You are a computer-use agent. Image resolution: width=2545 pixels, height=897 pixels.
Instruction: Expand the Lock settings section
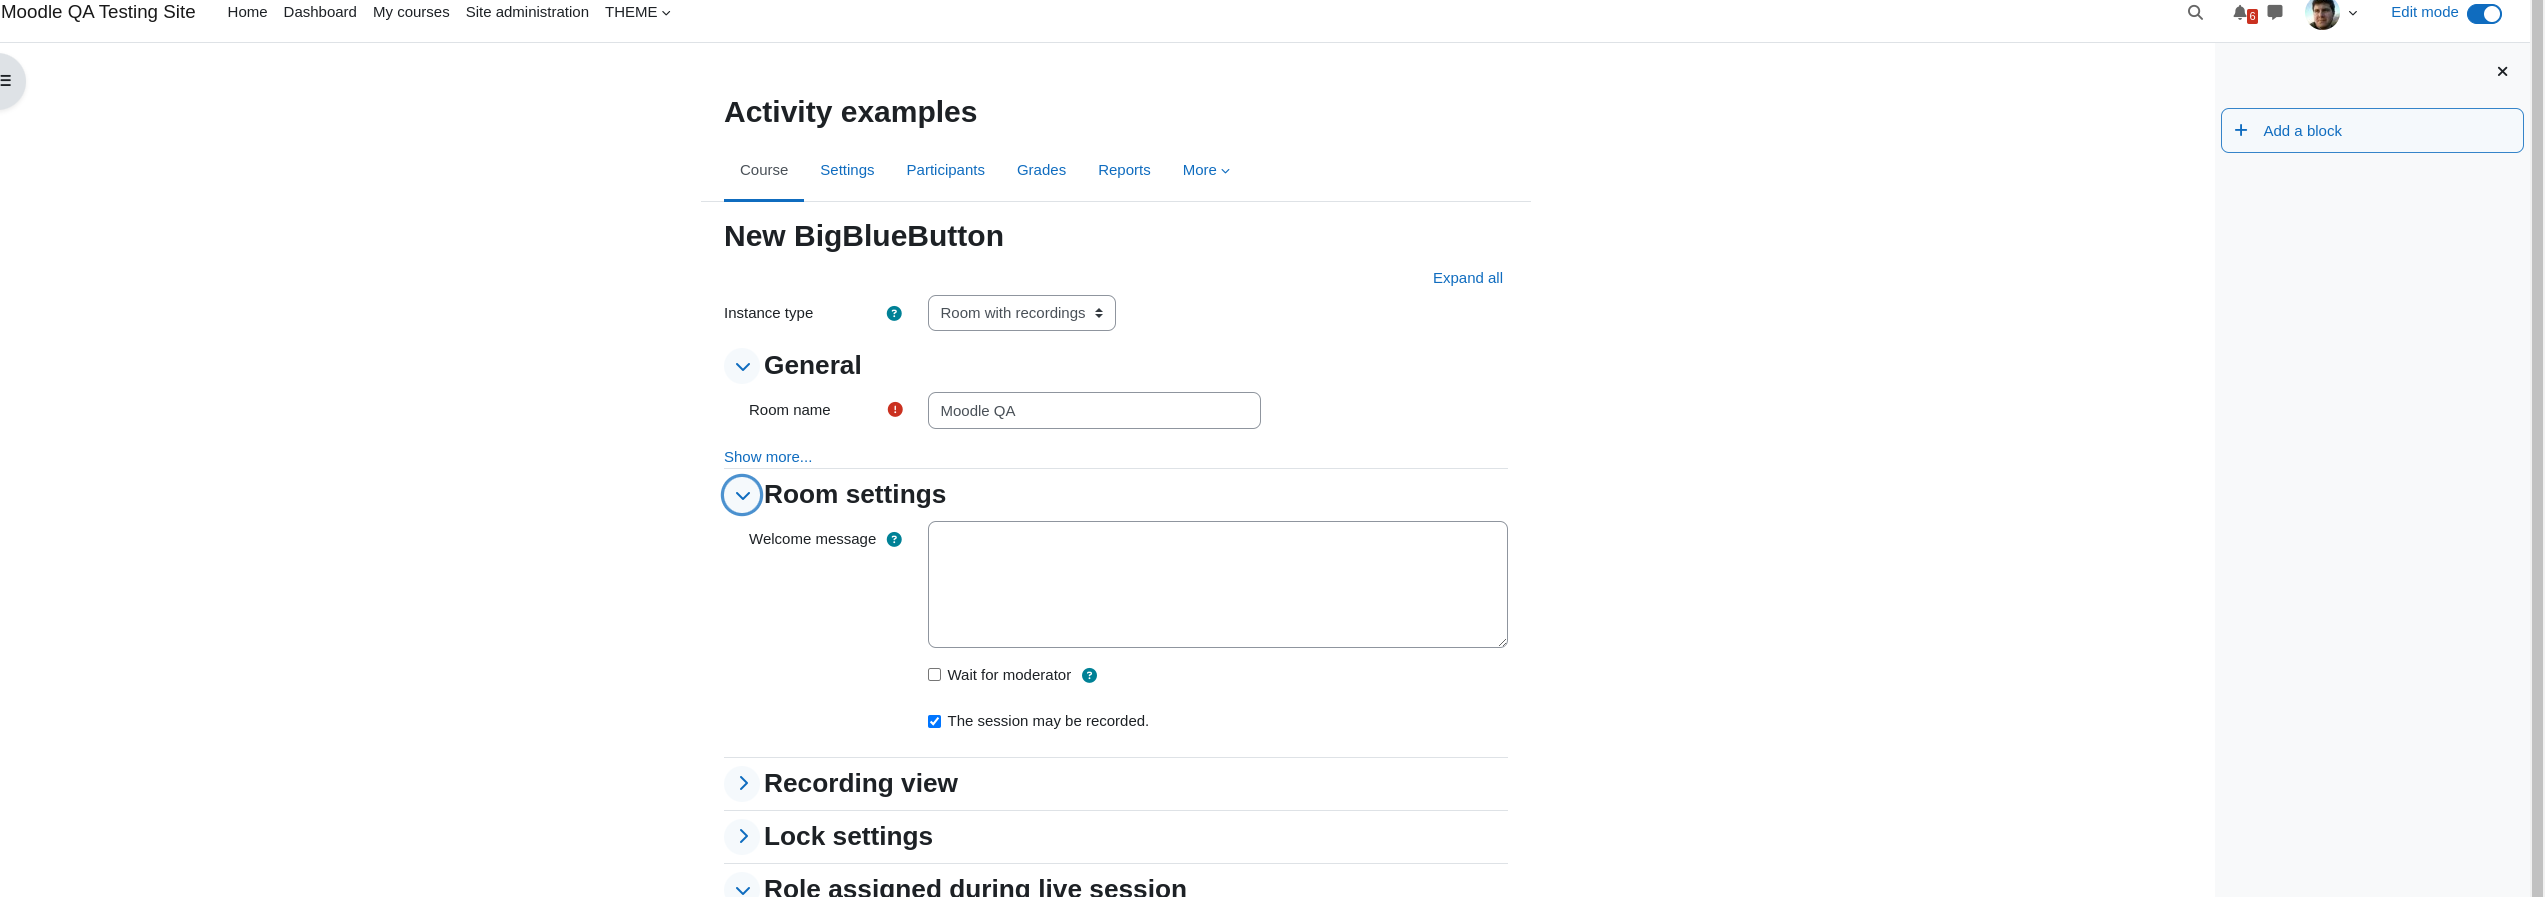[742, 836]
